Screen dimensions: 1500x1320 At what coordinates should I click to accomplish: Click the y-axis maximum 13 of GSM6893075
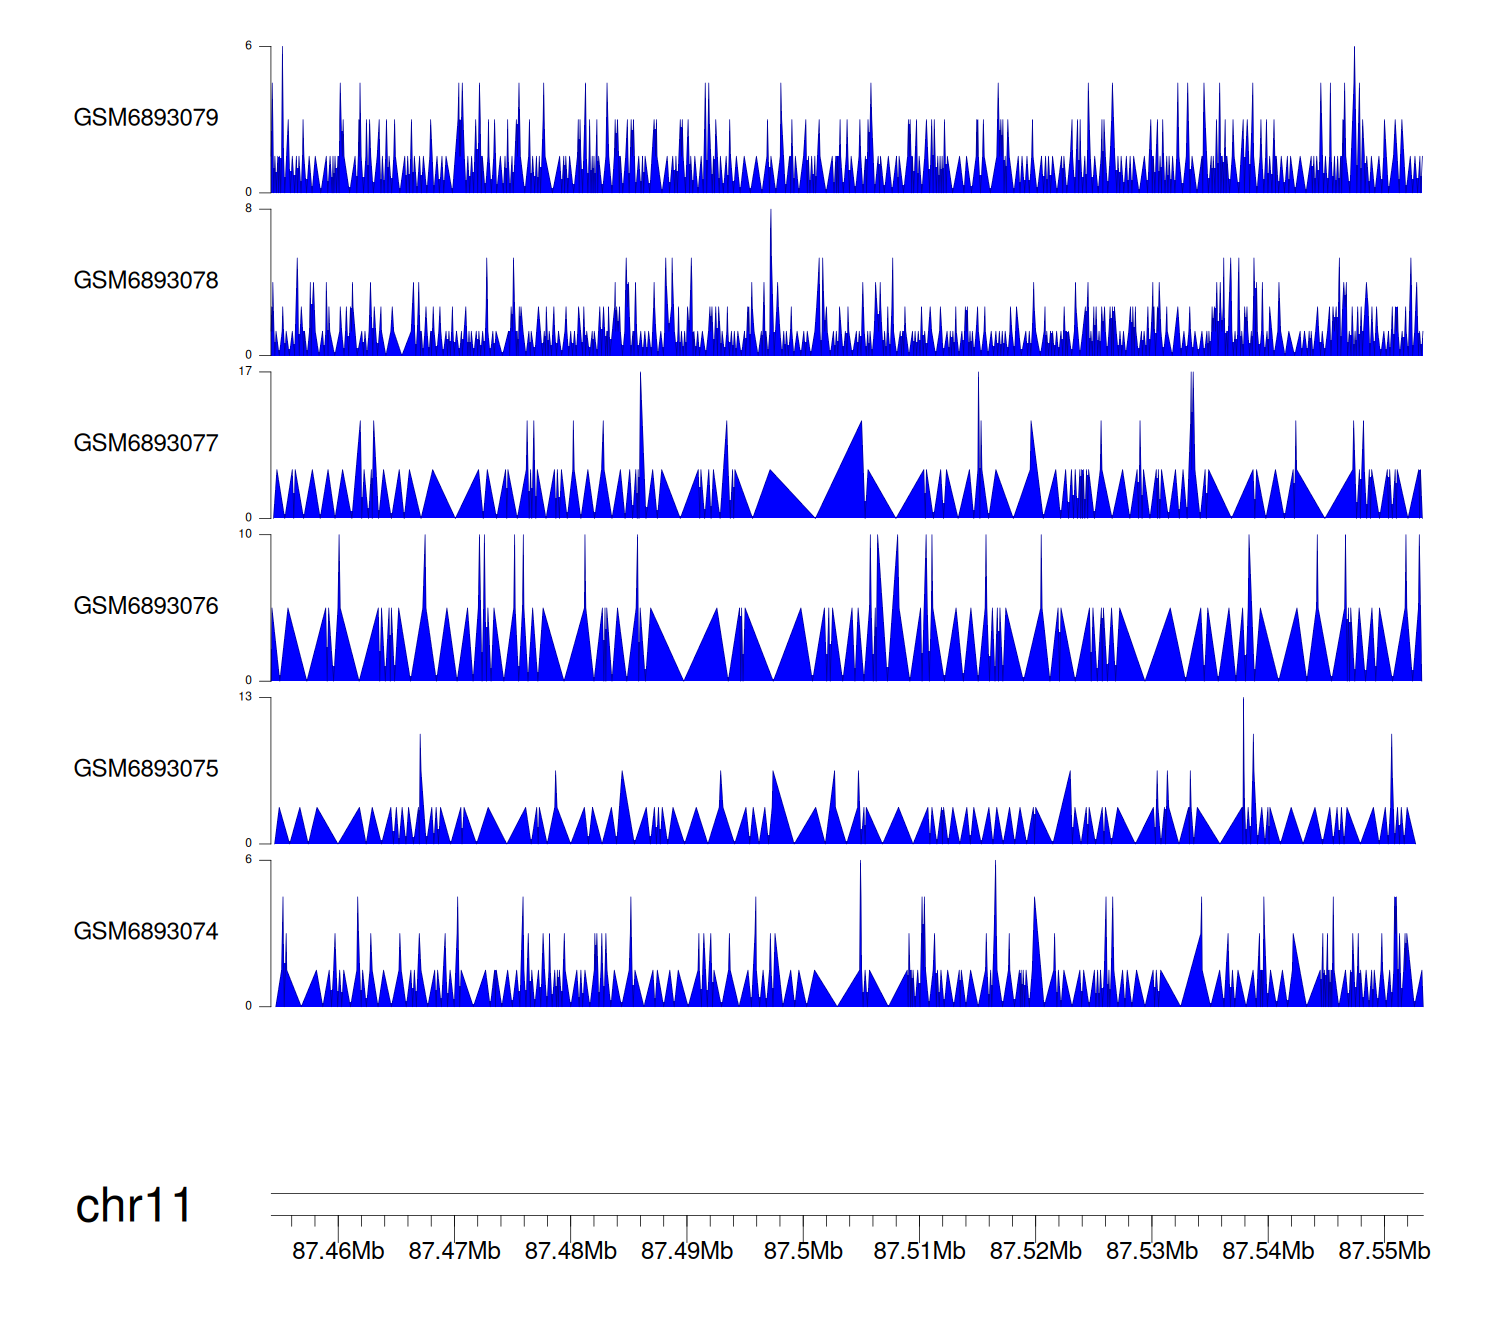pos(245,697)
